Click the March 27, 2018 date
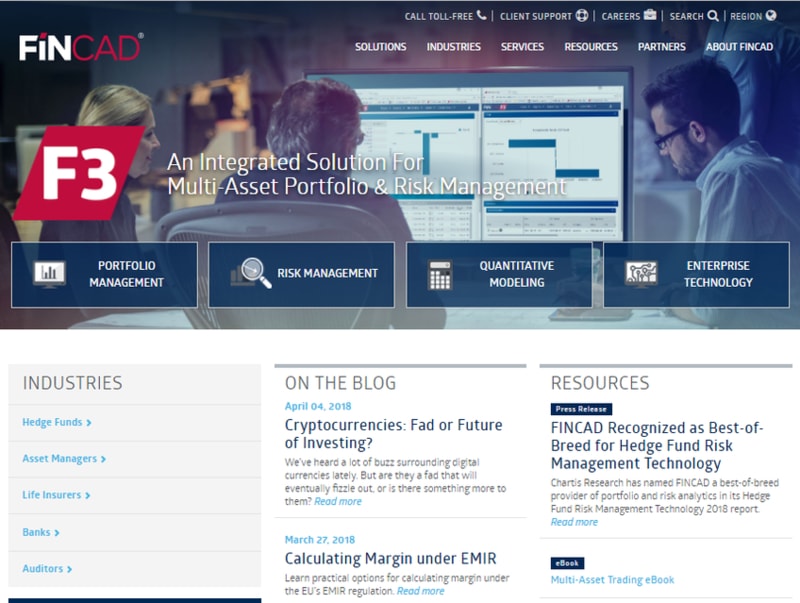 [x=319, y=540]
